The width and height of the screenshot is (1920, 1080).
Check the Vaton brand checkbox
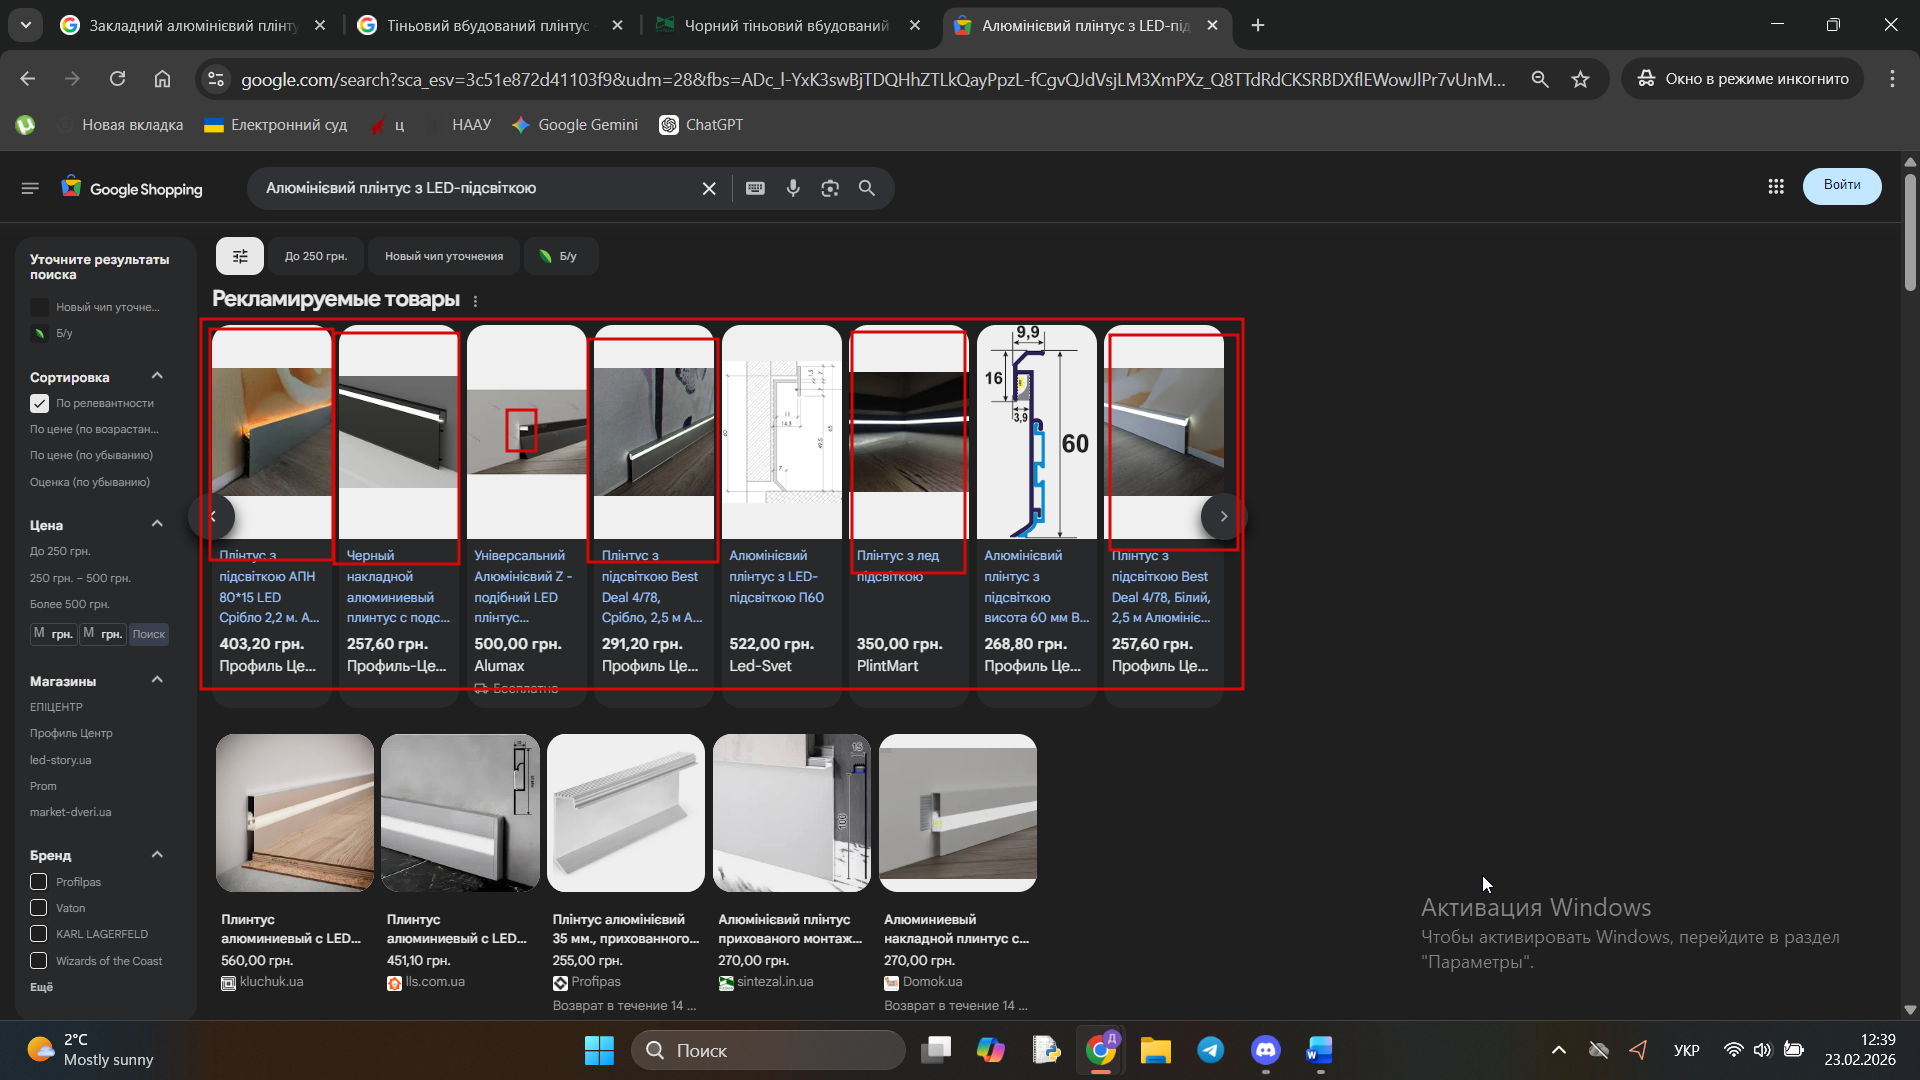click(39, 908)
